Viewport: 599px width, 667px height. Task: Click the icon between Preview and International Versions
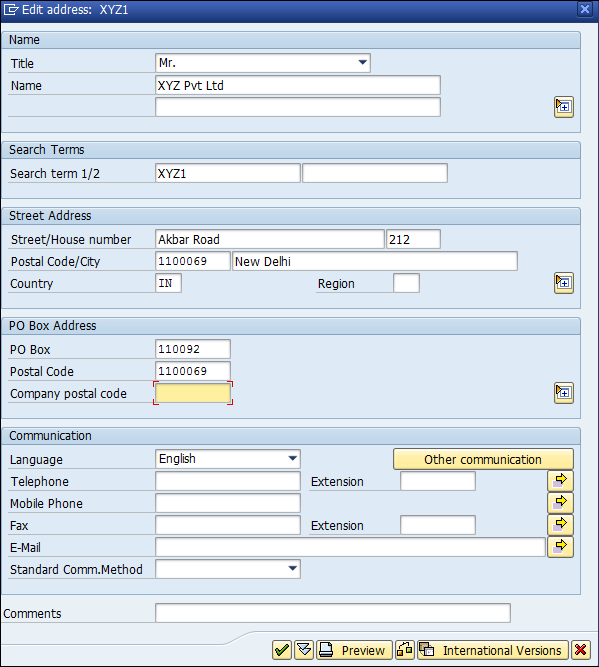tap(405, 650)
